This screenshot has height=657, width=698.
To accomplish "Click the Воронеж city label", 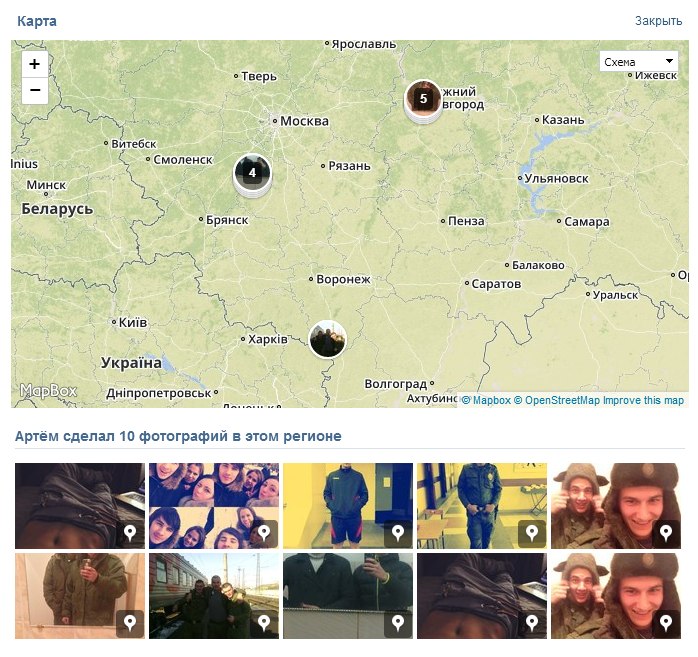I will (343, 280).
